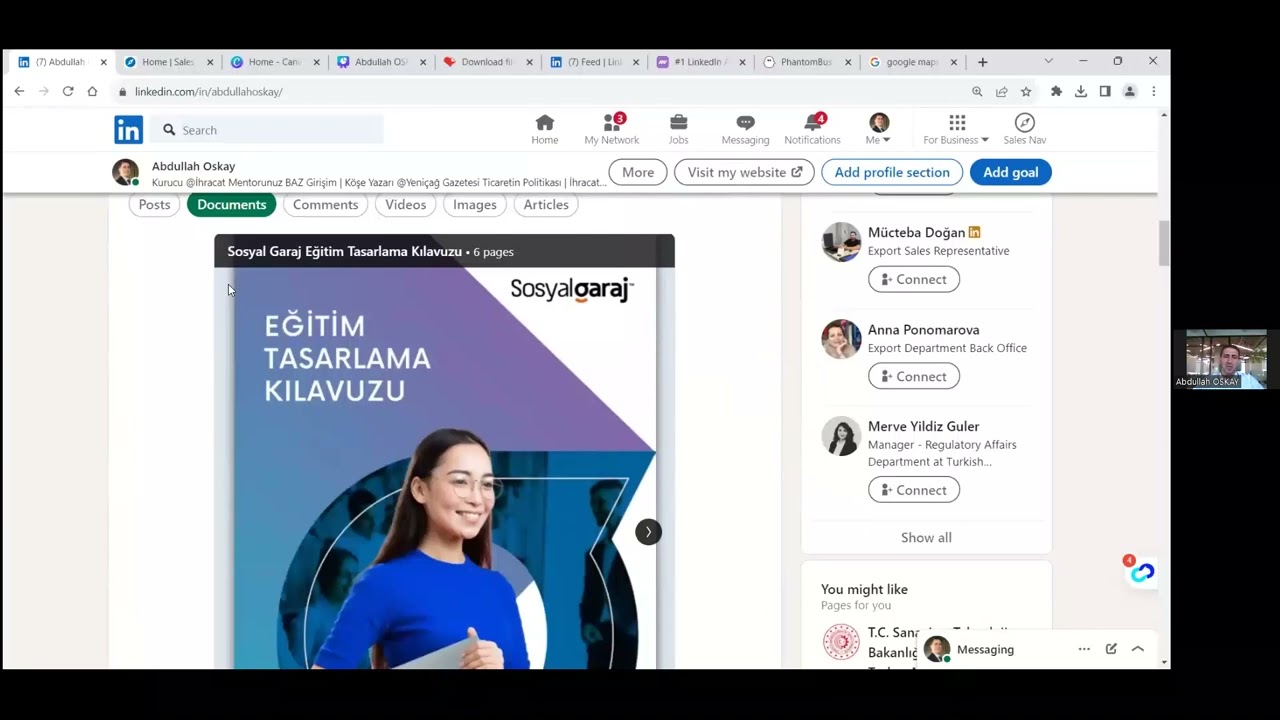Viewport: 1280px width, 720px height.
Task: Click the Abdullah OSKAY webcam thumbnail
Action: (x=1226, y=359)
